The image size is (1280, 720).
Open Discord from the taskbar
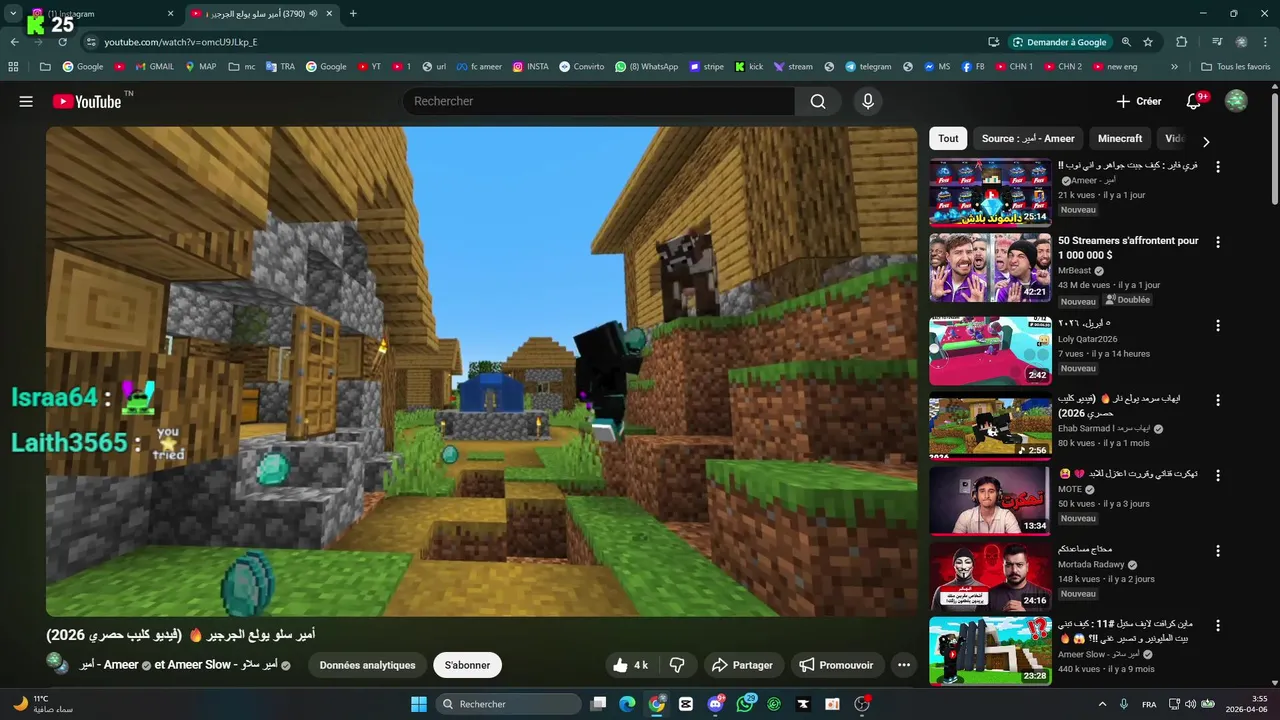tap(715, 704)
